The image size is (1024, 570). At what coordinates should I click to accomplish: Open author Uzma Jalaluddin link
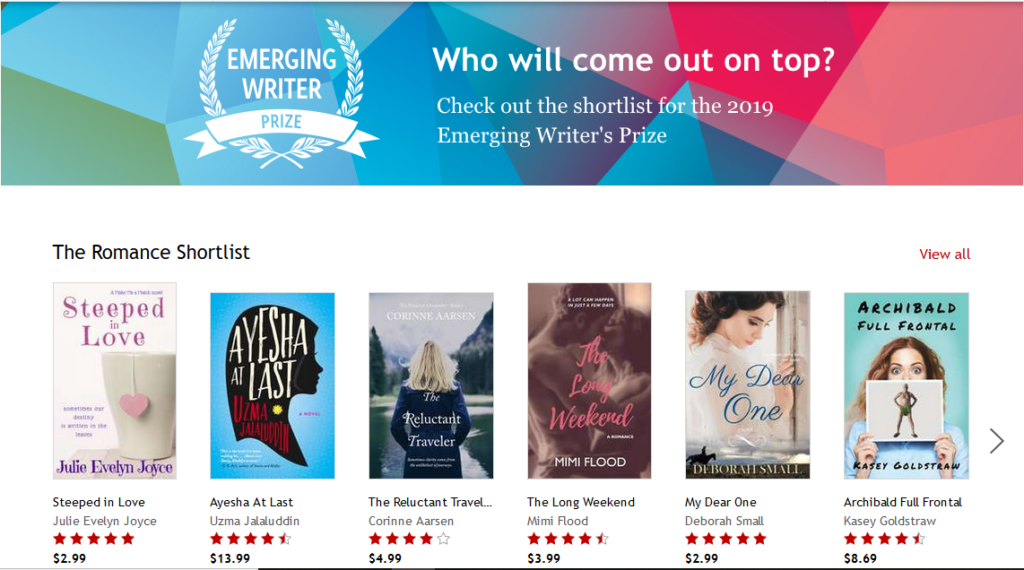coord(255,521)
